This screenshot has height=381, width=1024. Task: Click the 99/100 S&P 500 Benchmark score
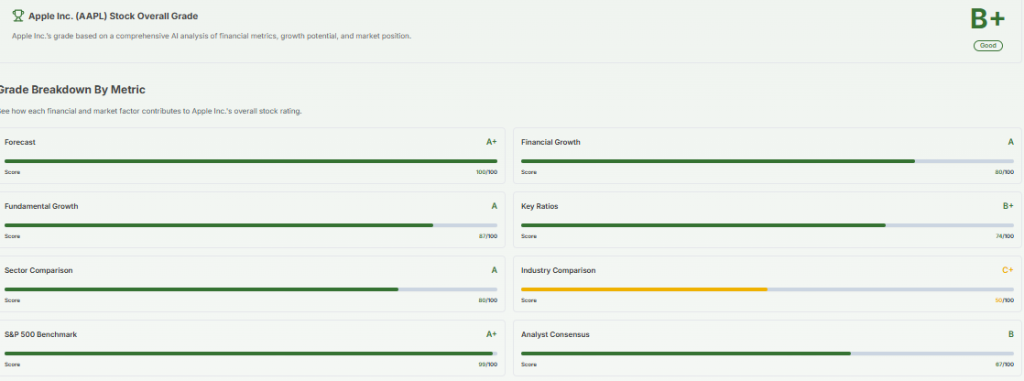(x=488, y=364)
